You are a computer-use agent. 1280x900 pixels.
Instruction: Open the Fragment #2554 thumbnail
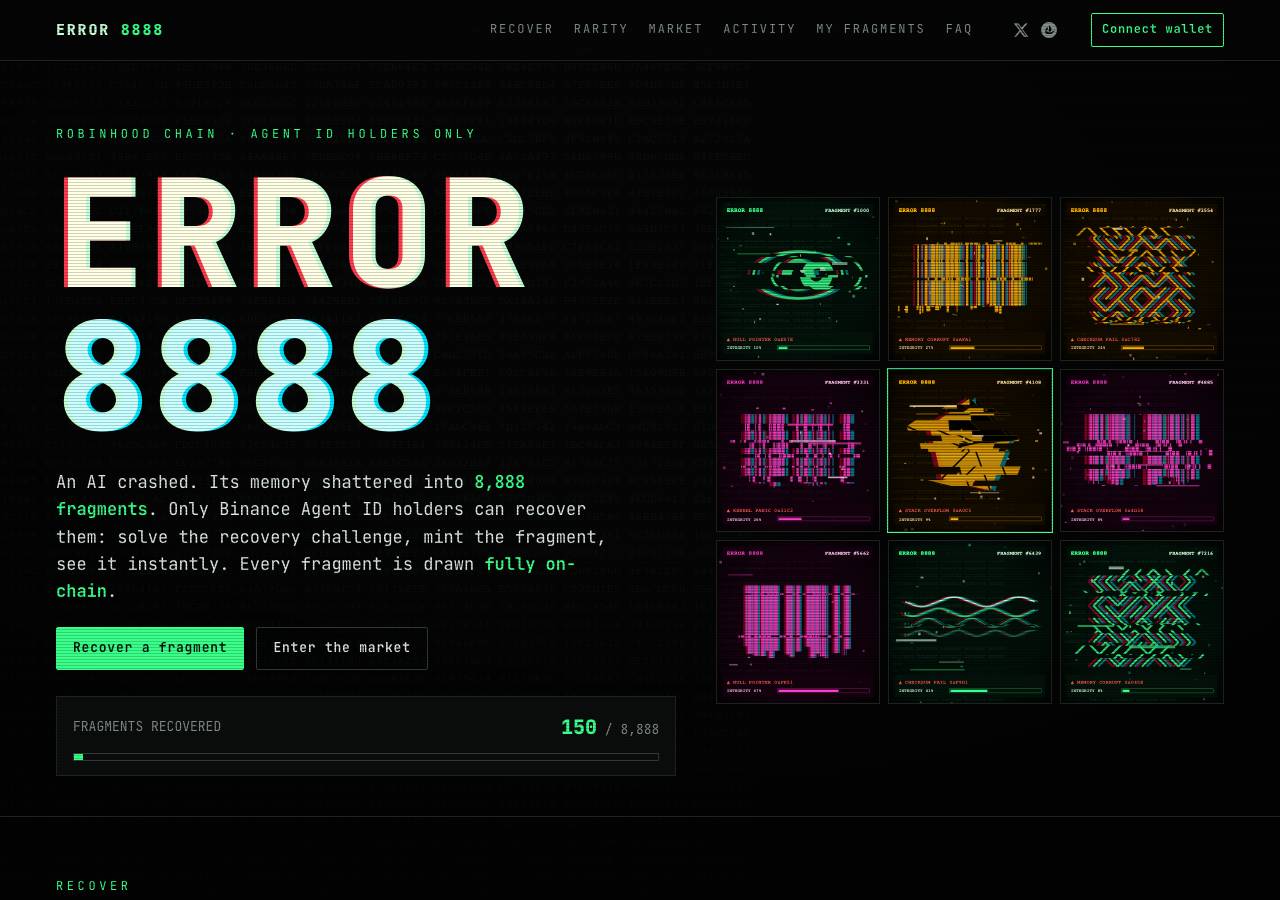[x=1142, y=279]
